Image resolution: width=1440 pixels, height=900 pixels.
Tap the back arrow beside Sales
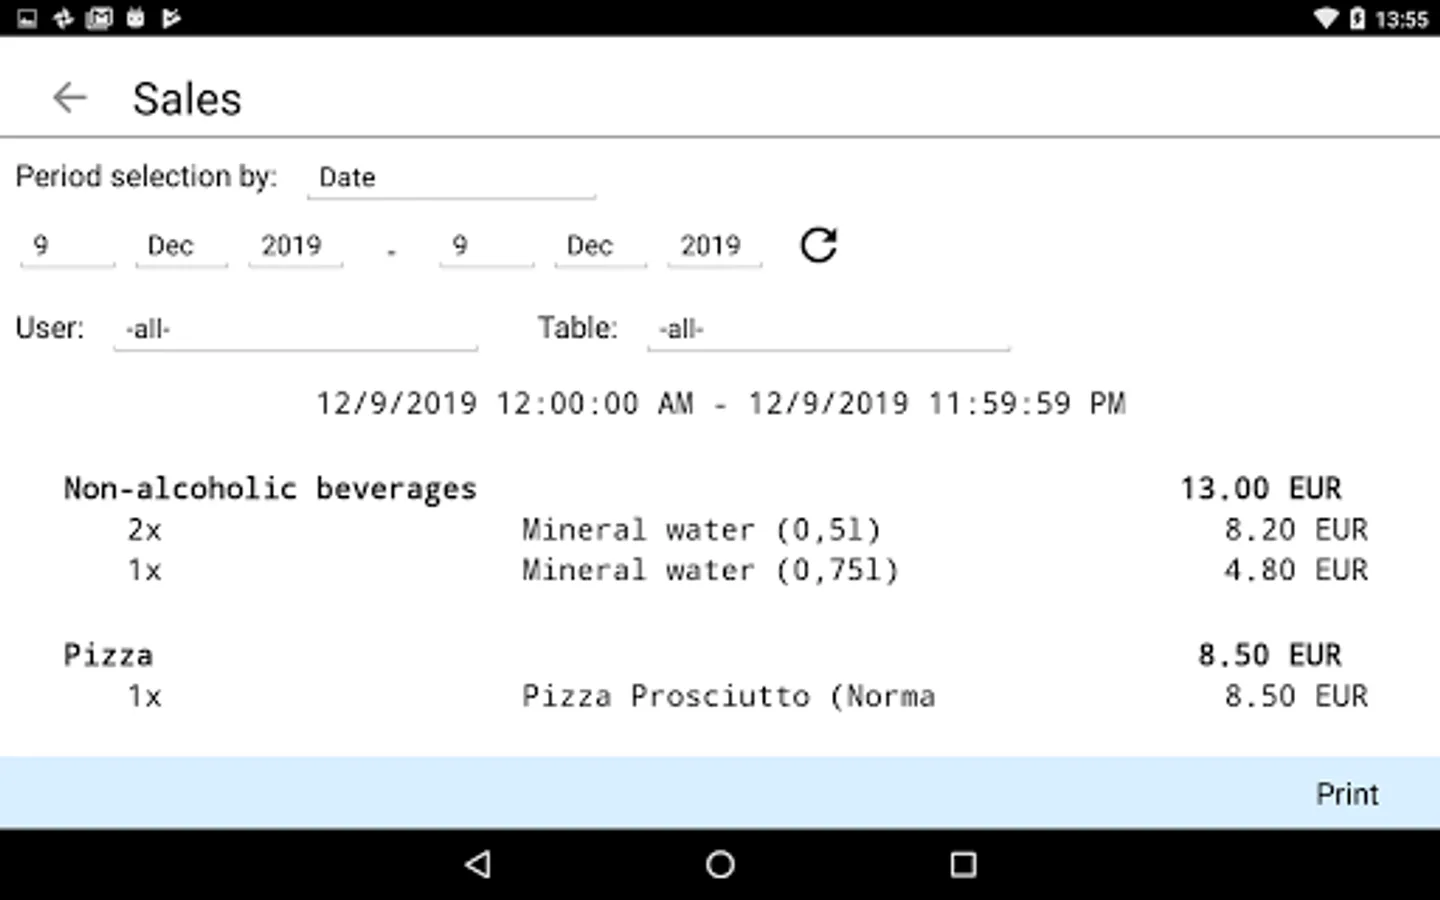click(x=69, y=98)
